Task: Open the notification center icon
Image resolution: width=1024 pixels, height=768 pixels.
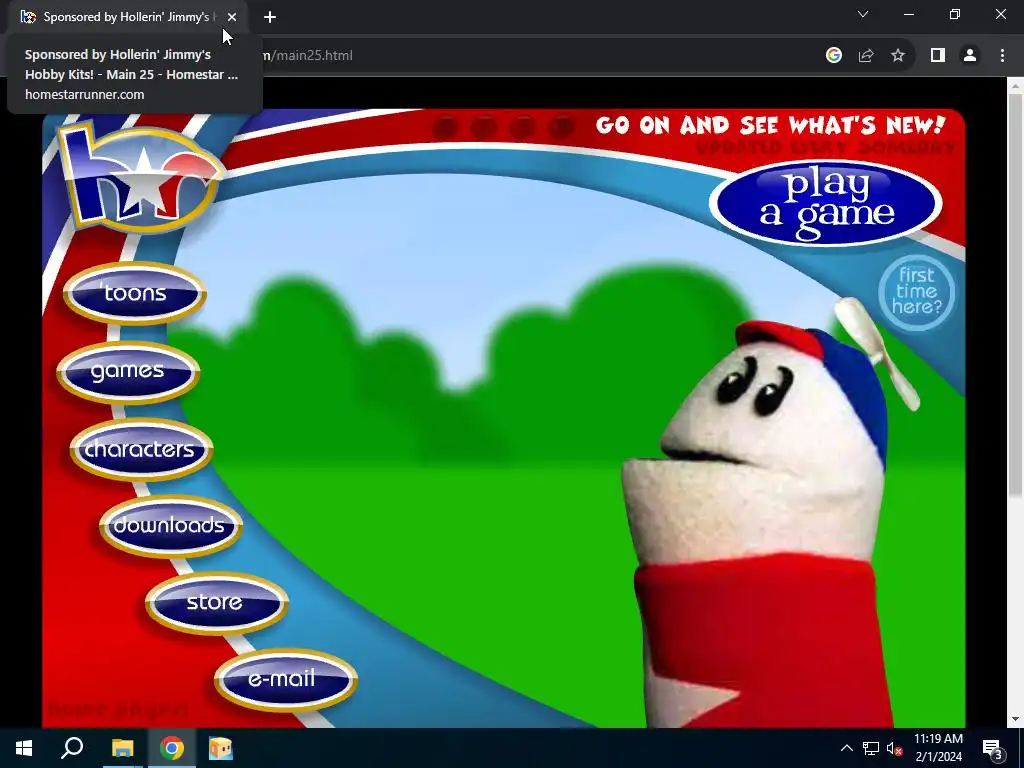Action: pos(993,748)
